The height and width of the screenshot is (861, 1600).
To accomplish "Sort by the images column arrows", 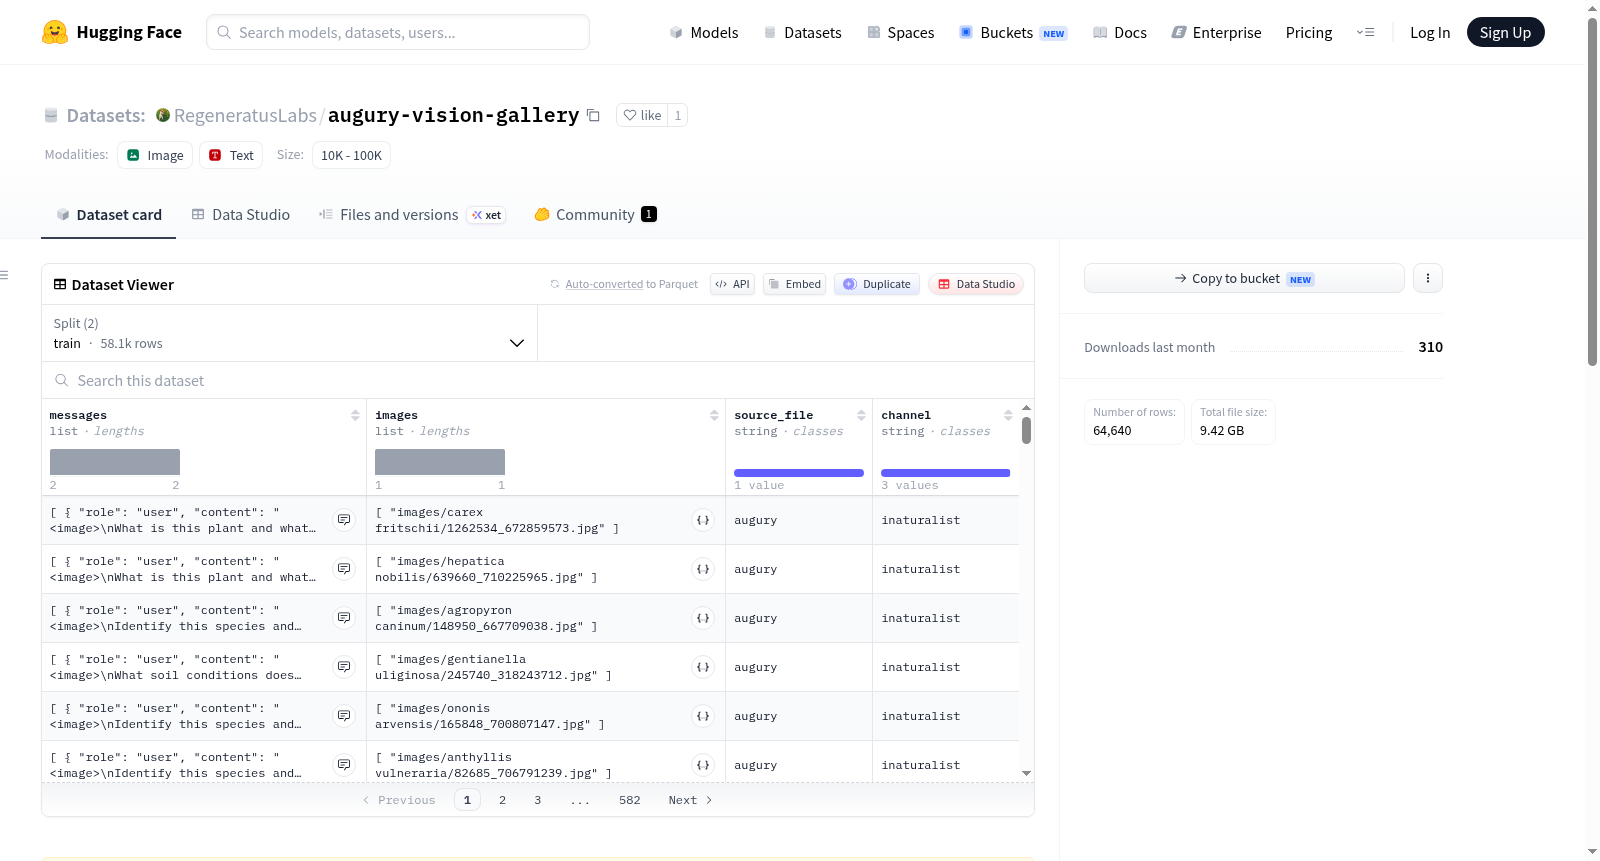I will (x=714, y=415).
